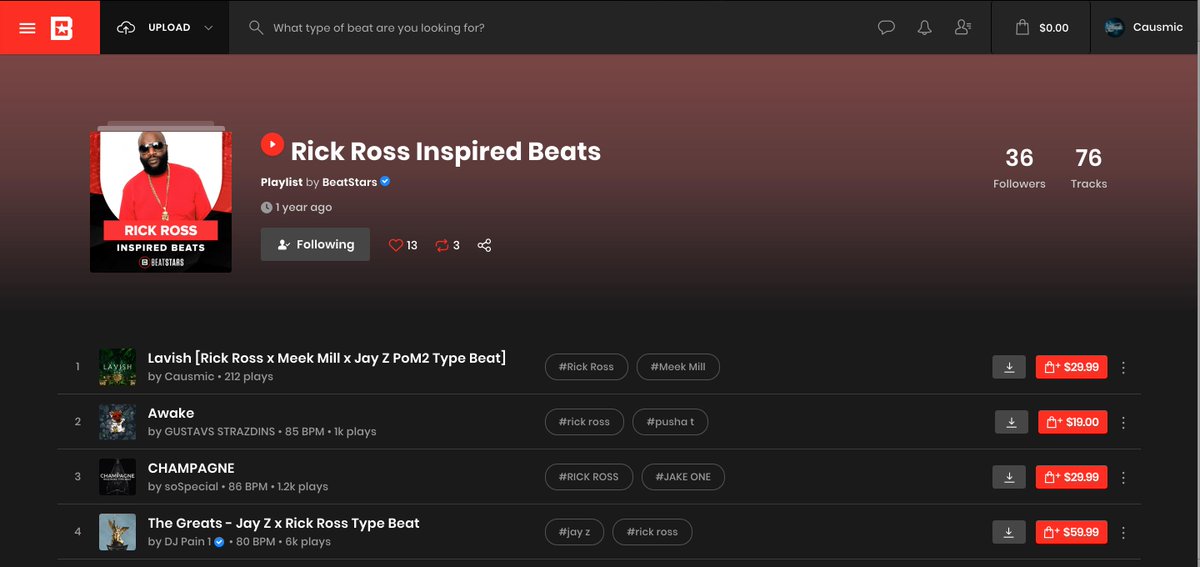Select the #Rick Ross tag on Lavish
This screenshot has height=567, width=1200.
[x=587, y=367]
